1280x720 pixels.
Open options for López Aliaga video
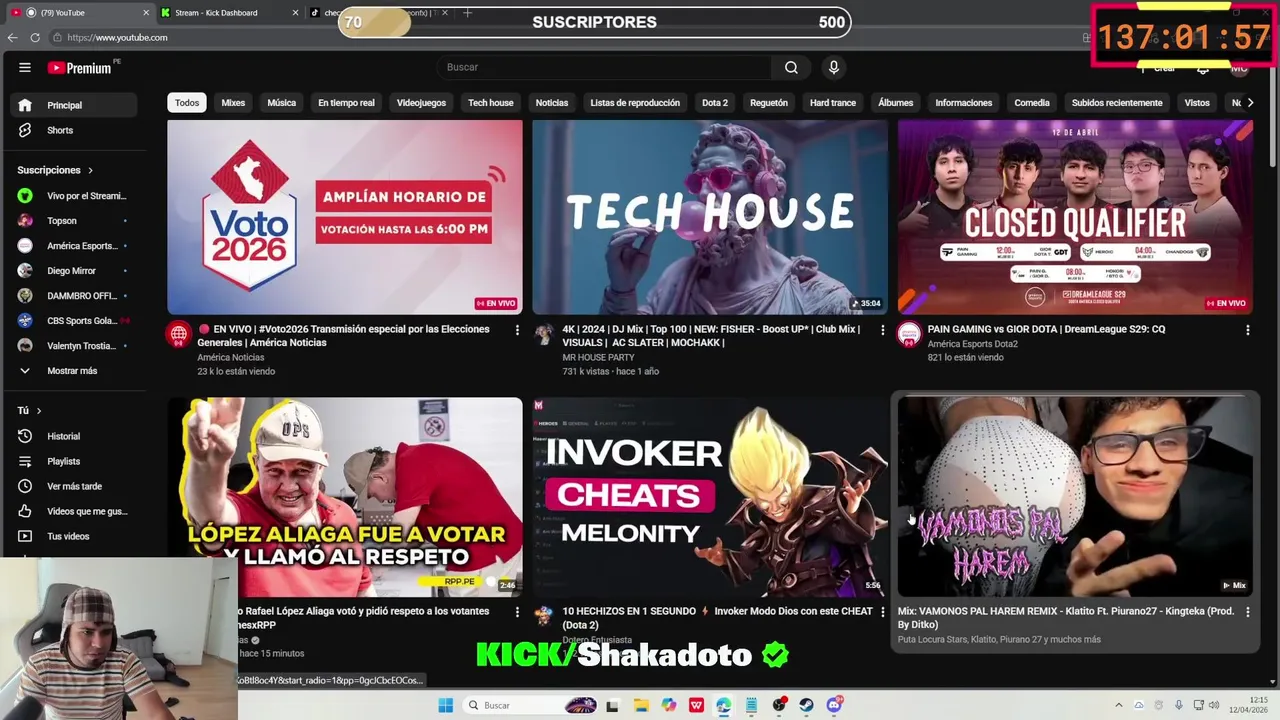pos(517,612)
